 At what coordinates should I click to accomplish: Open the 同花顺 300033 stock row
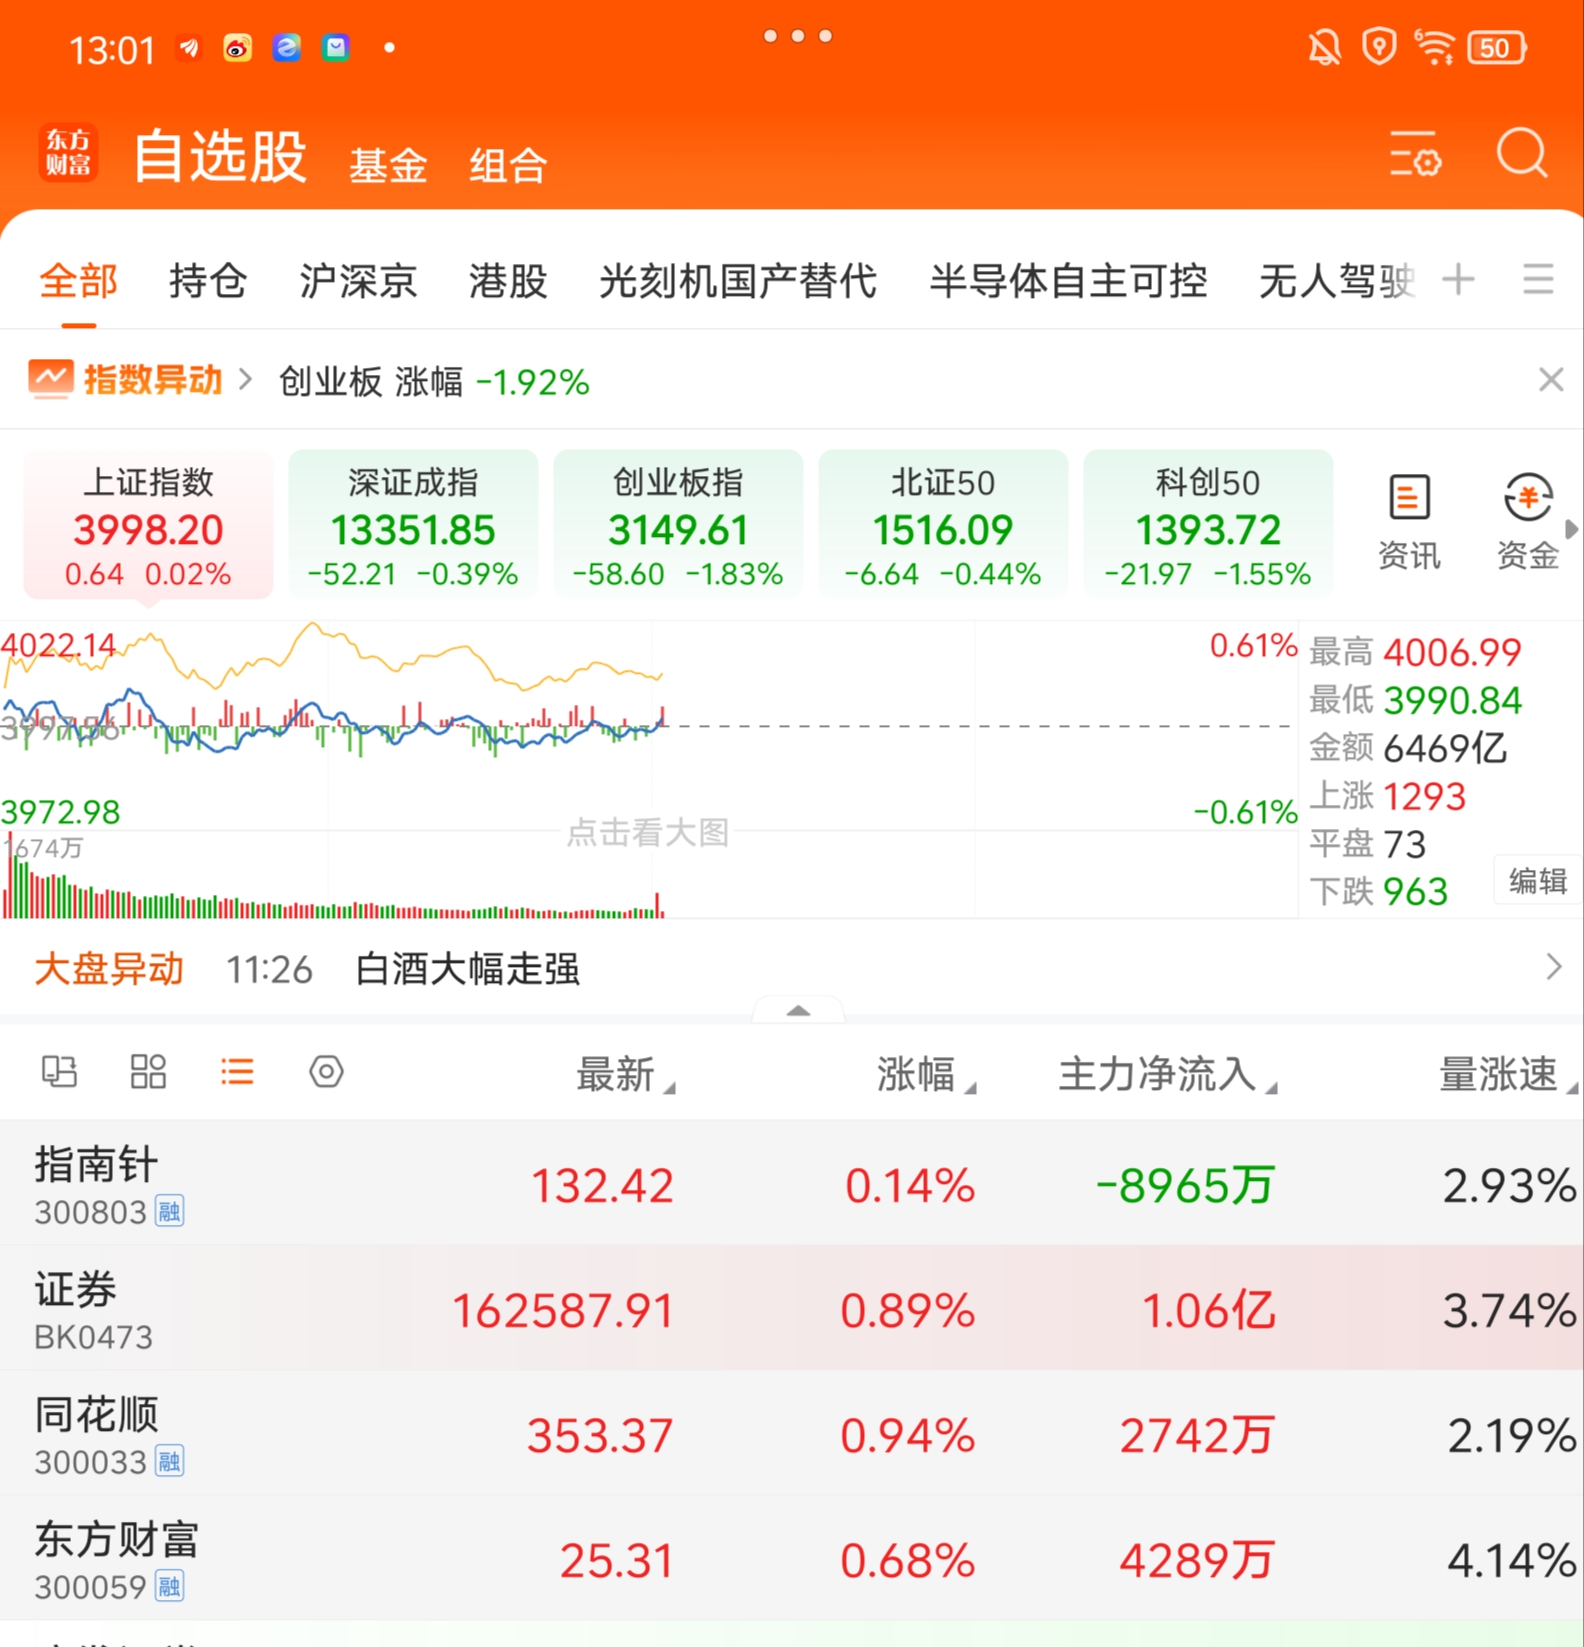(792, 1434)
